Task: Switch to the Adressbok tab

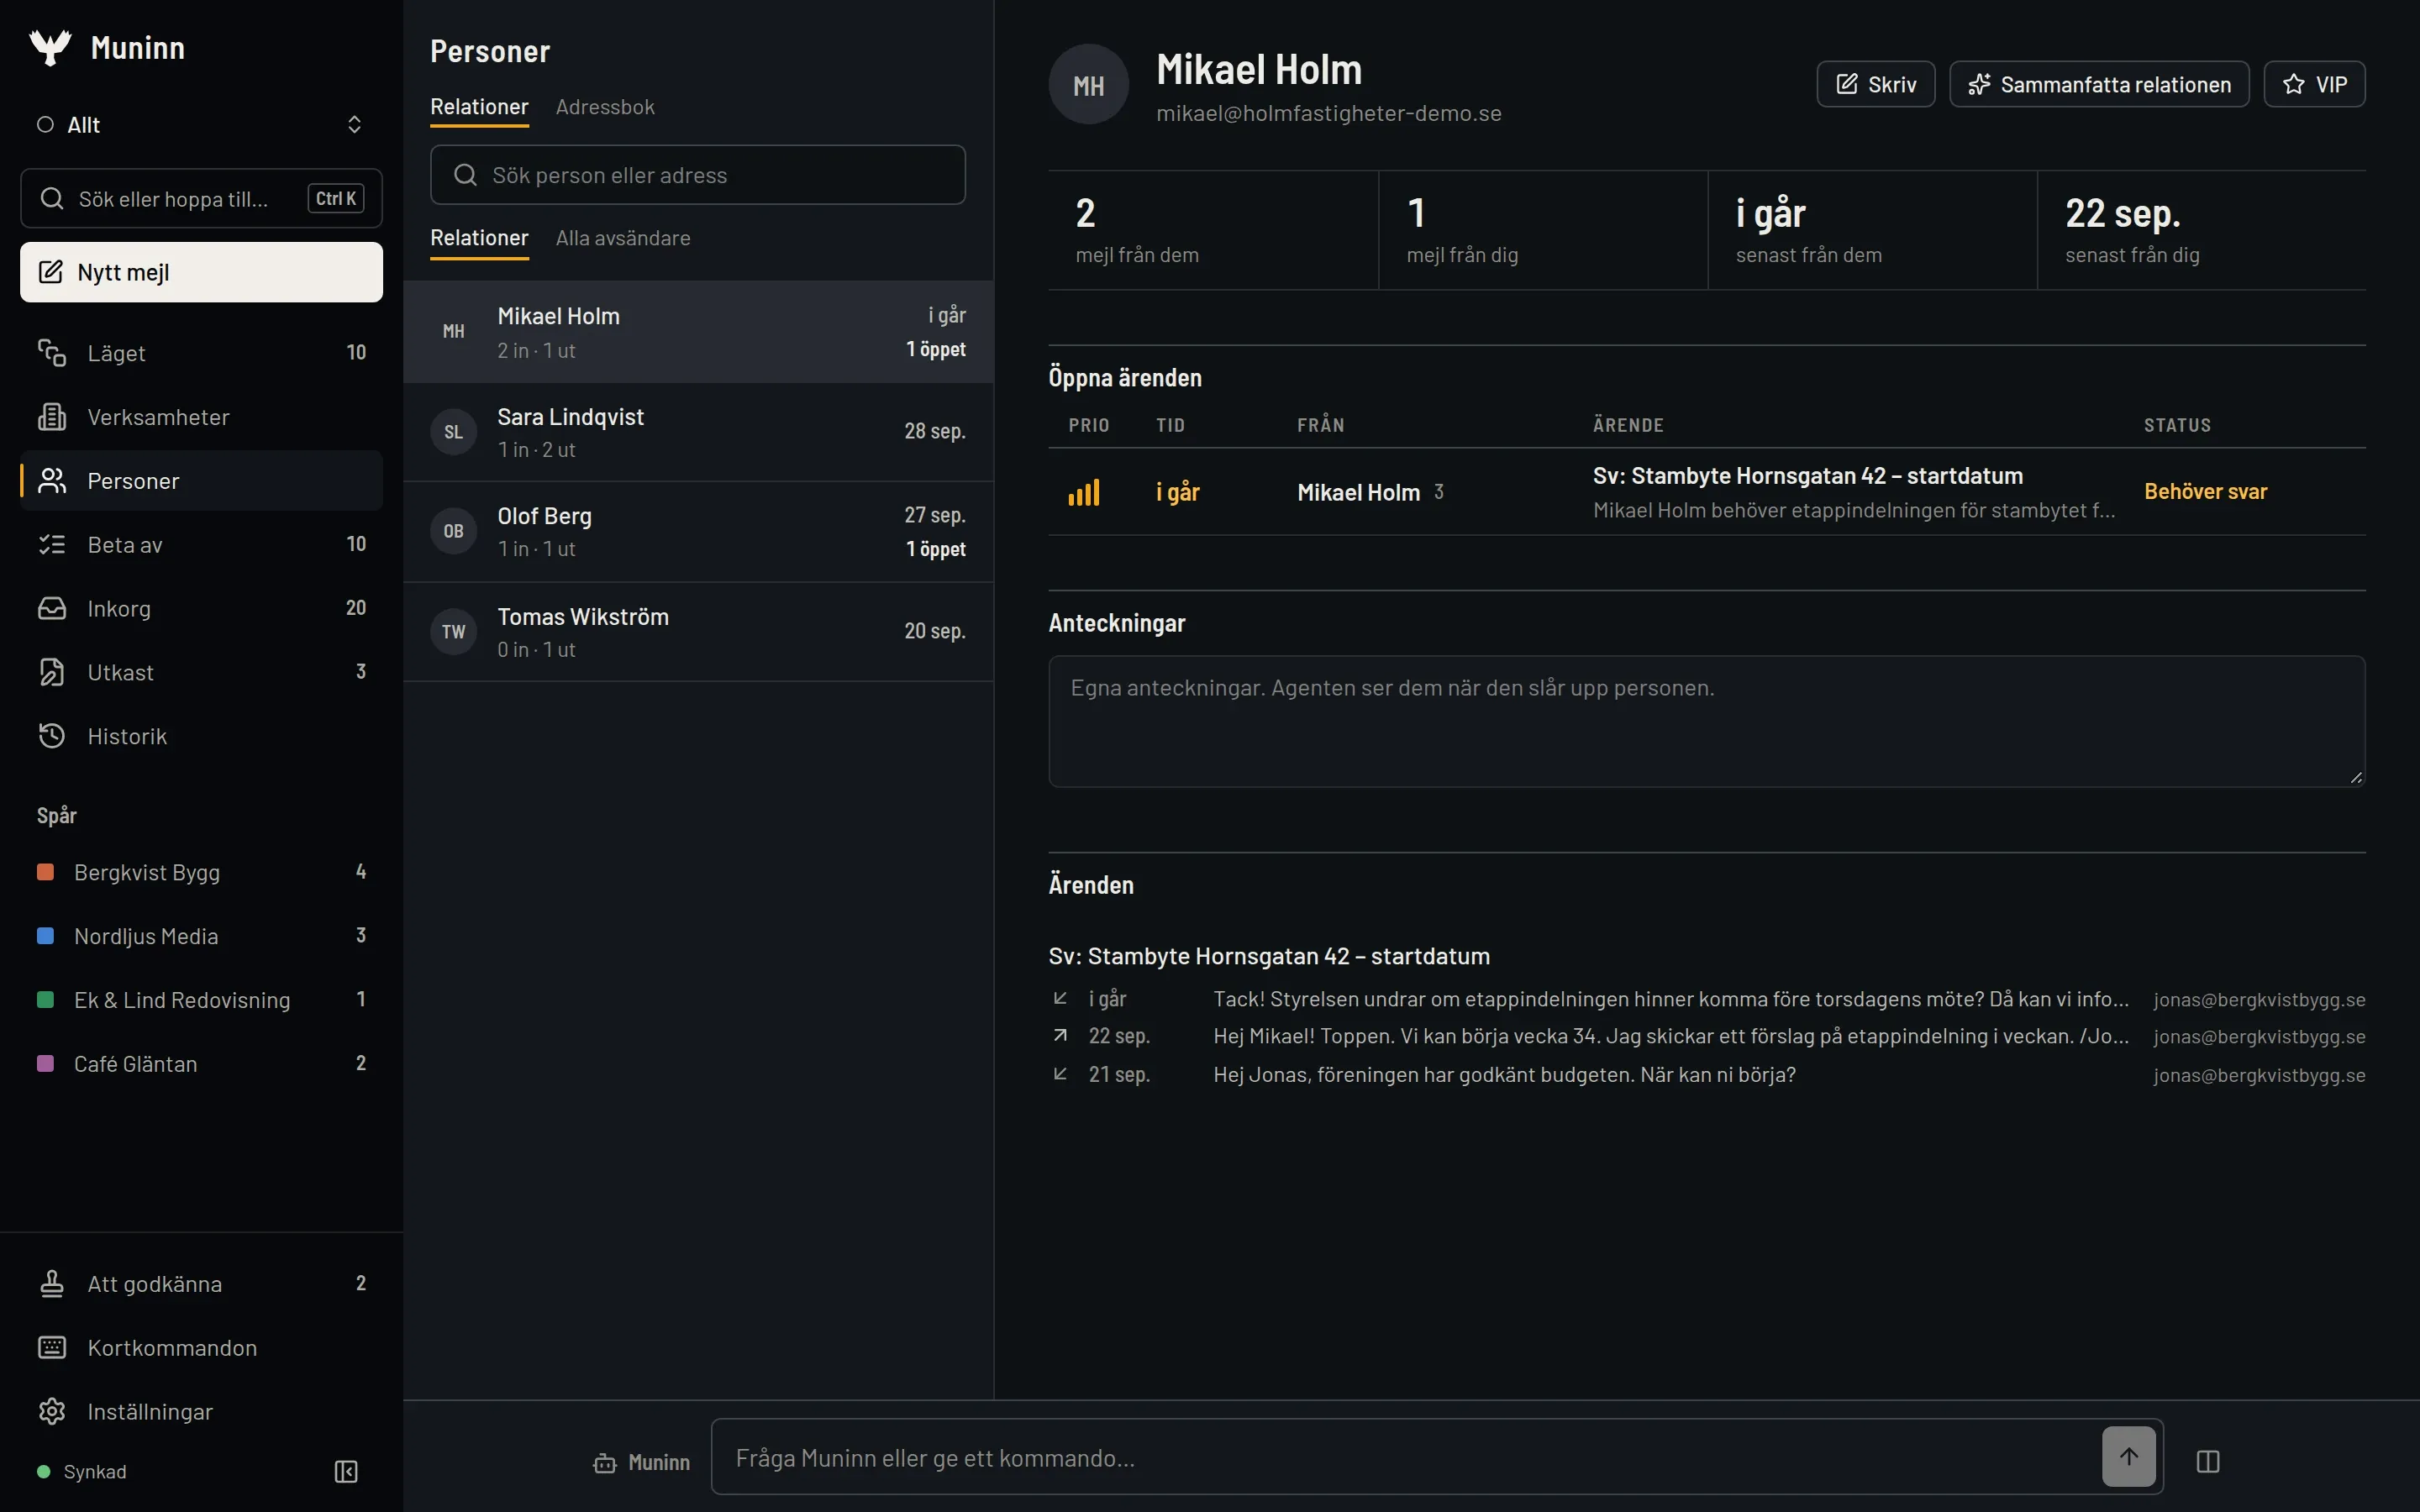Action: point(605,107)
